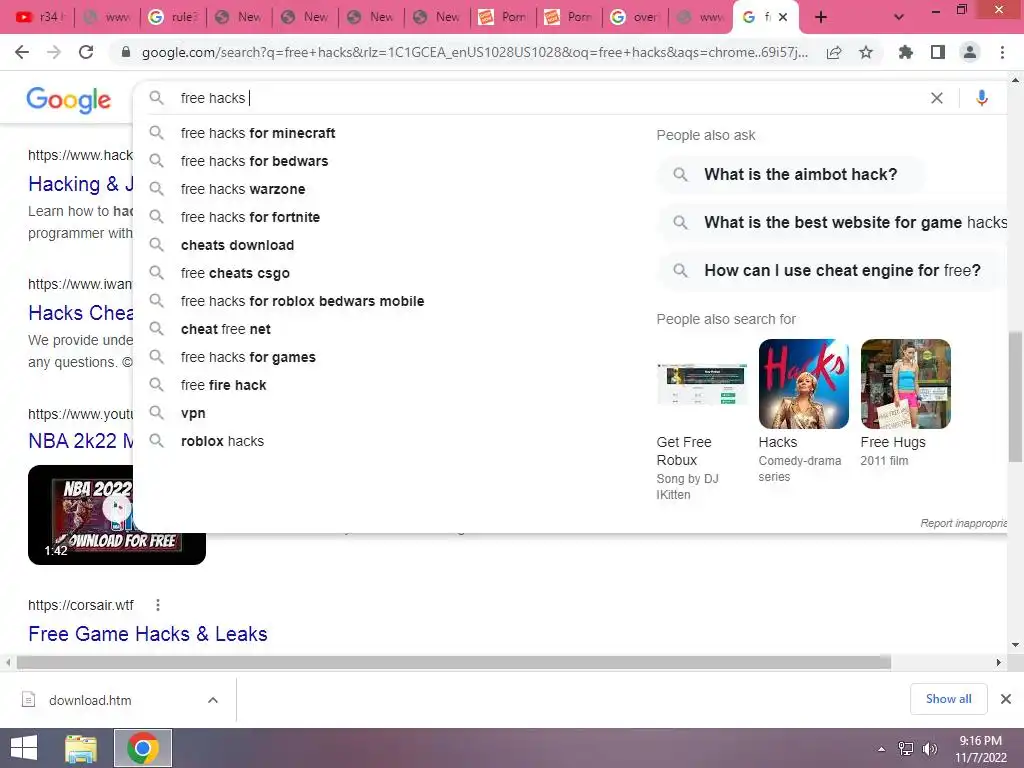Show hidden system tray icons

tap(882, 749)
